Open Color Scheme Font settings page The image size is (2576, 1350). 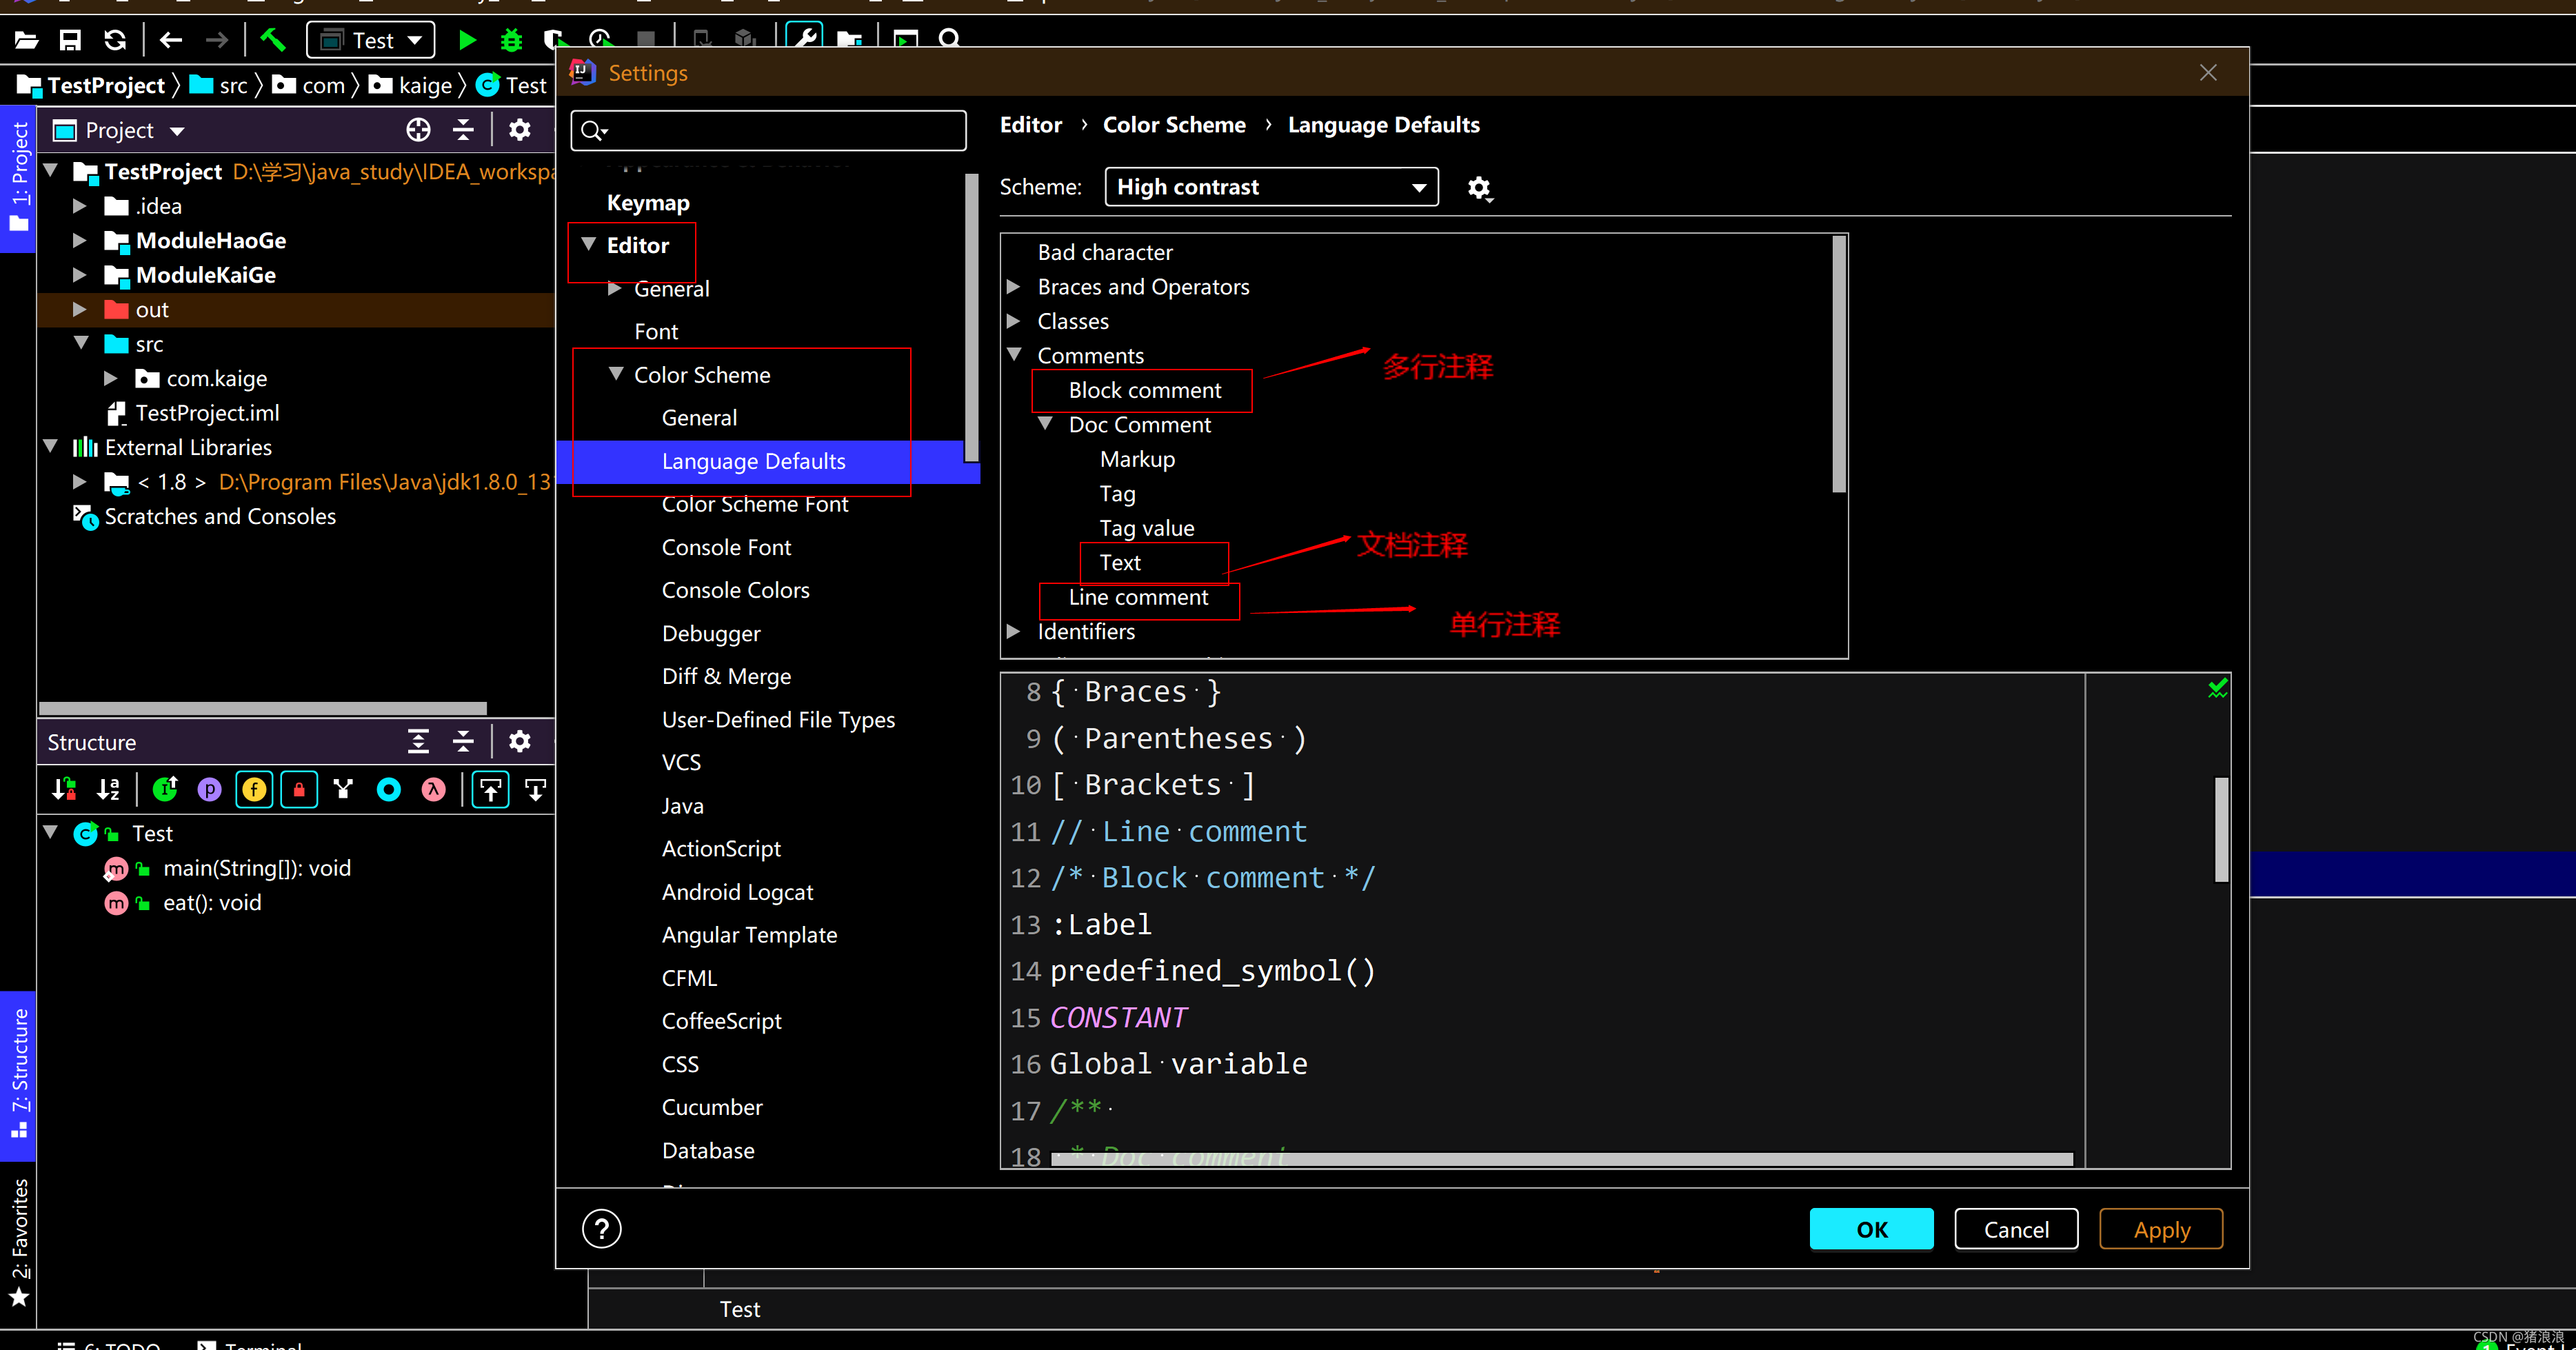(754, 504)
